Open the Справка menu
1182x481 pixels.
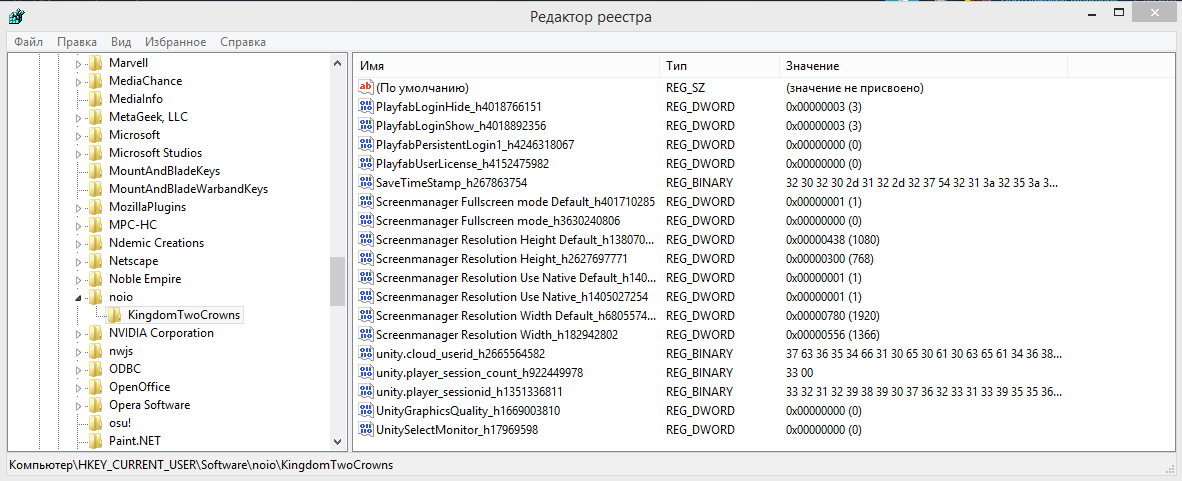pos(243,42)
